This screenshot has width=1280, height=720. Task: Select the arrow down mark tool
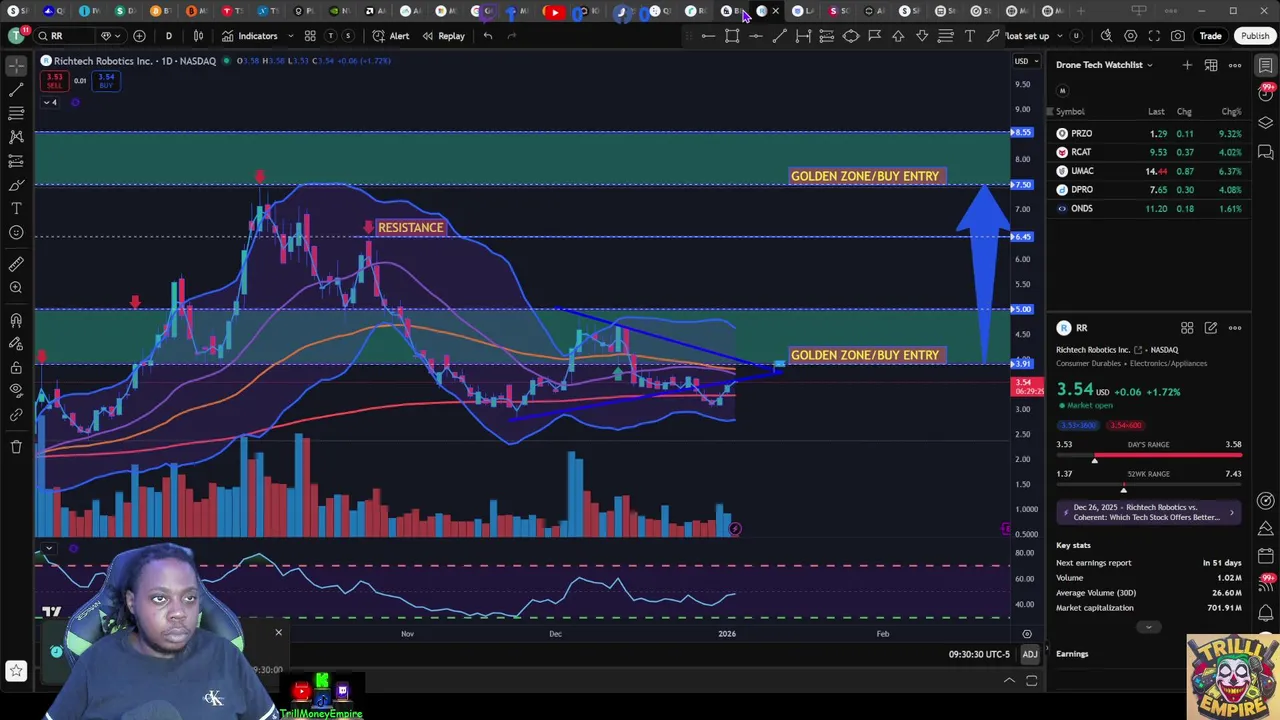tap(922, 36)
